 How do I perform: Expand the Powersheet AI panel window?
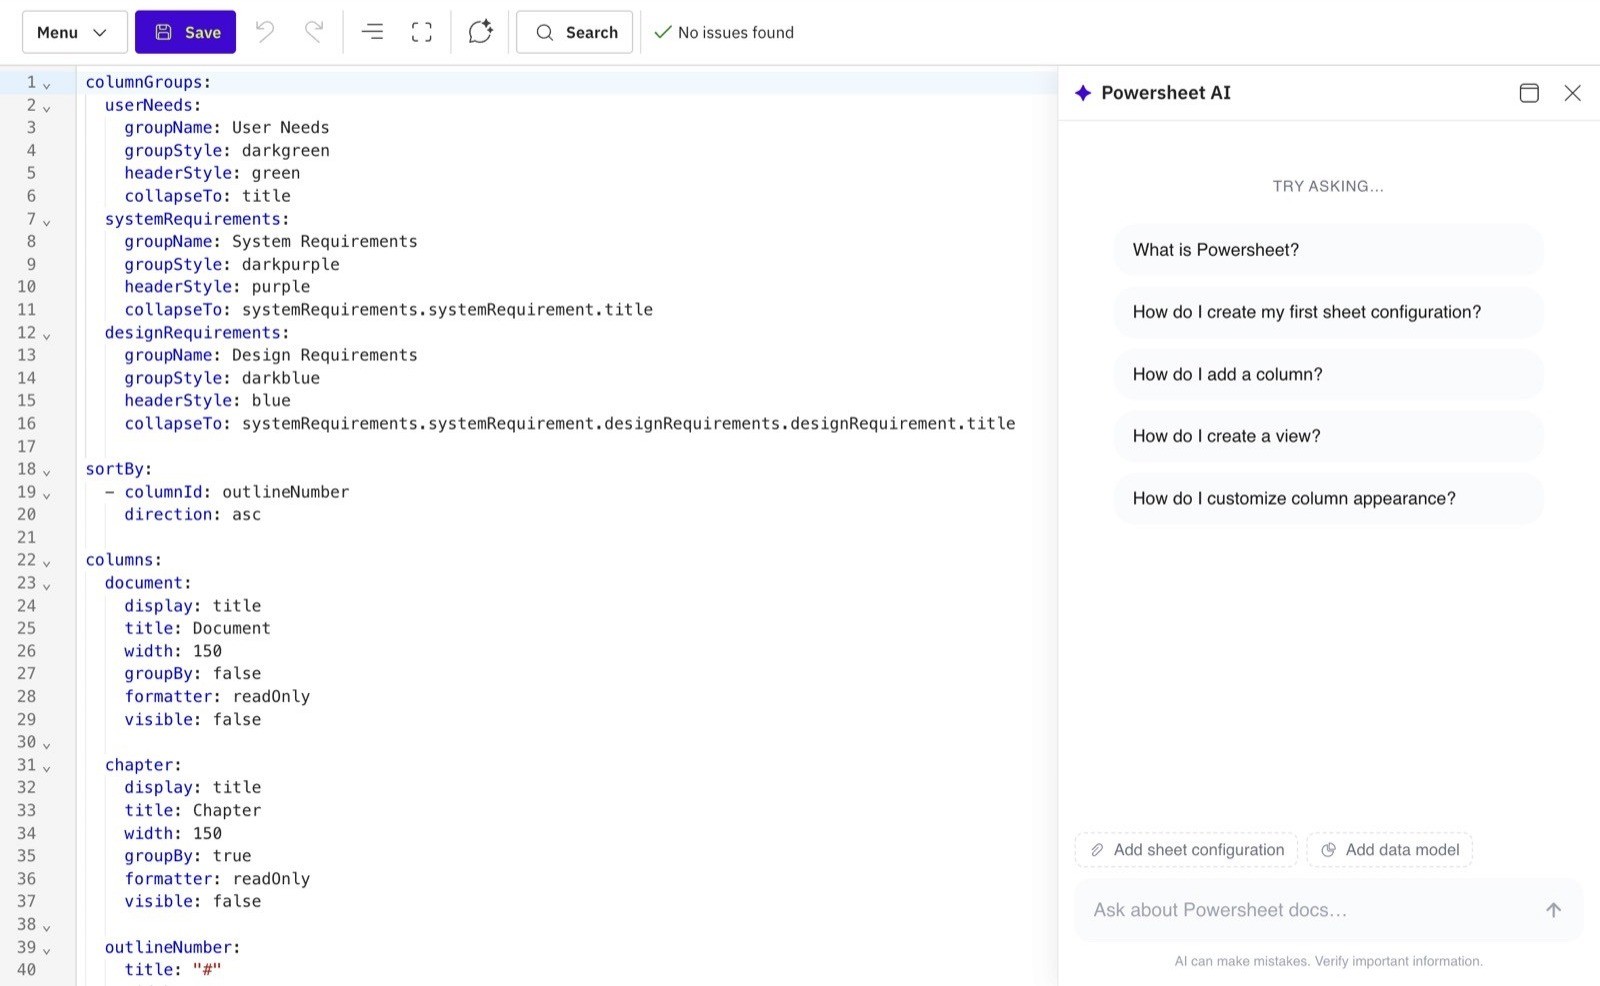1529,93
